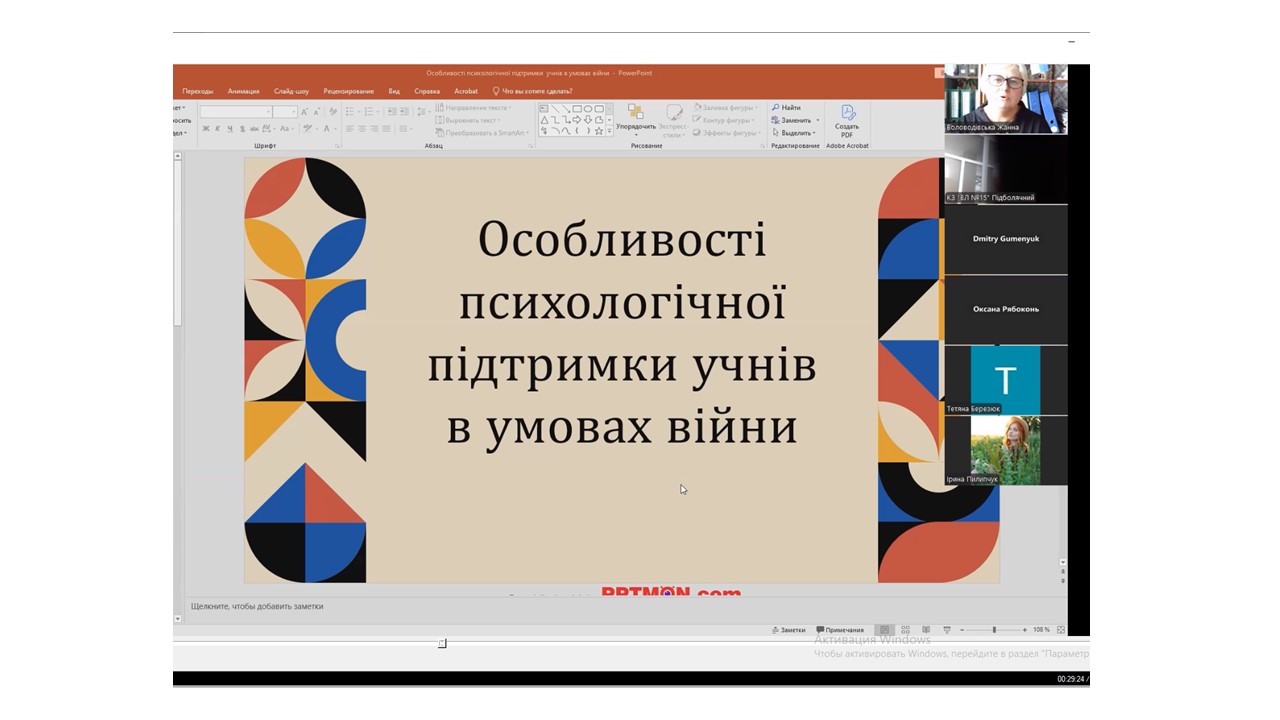The width and height of the screenshot is (1280, 720).
Task: Start slideshow from status bar icon
Action: click(x=947, y=630)
